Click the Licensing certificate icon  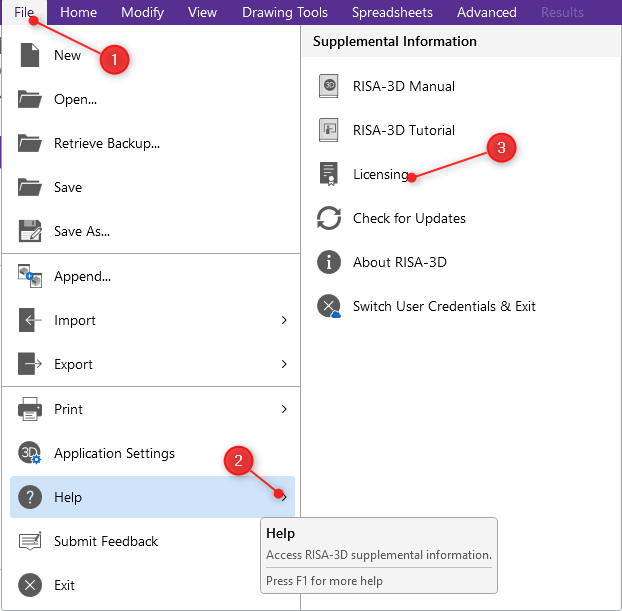[x=329, y=174]
